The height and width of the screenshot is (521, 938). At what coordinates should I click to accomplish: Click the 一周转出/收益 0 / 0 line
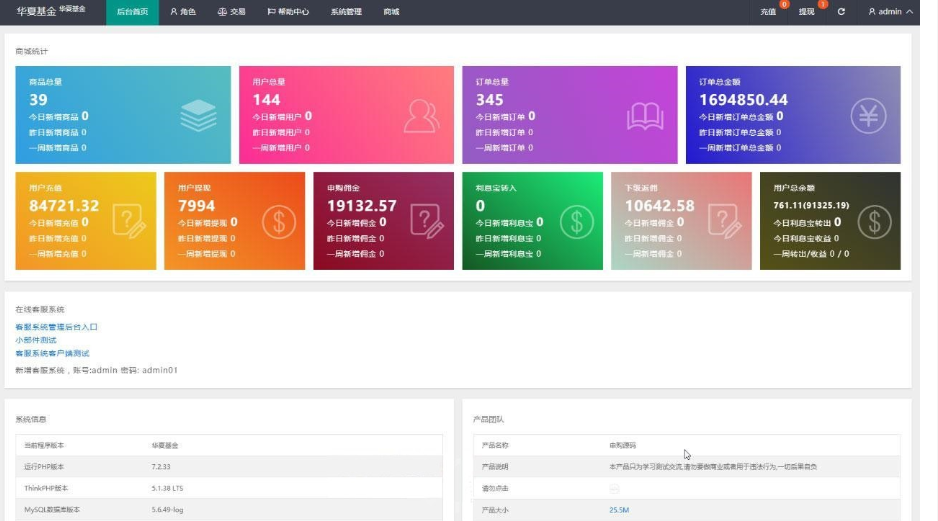coord(811,254)
